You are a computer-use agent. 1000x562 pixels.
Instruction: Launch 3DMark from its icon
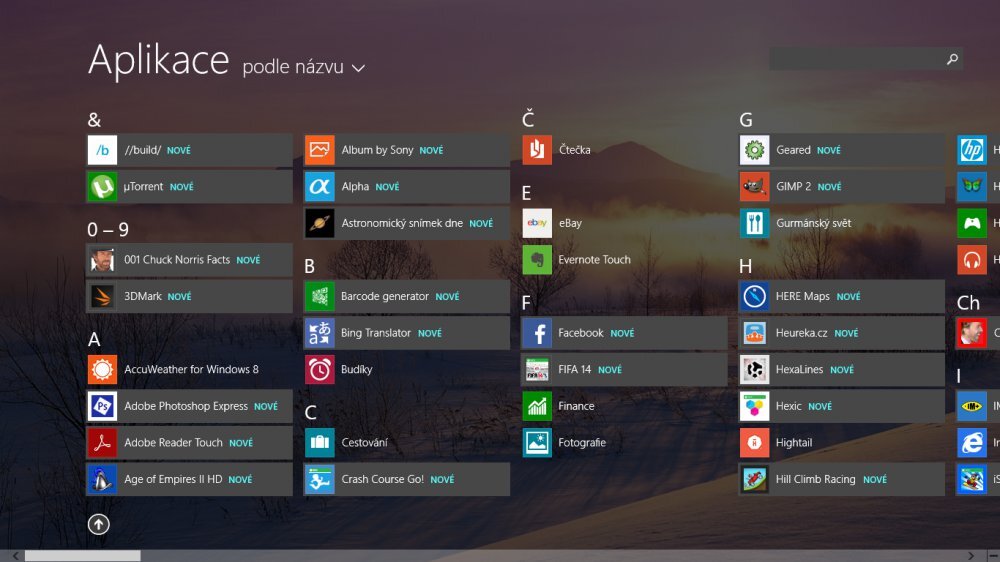[x=102, y=296]
